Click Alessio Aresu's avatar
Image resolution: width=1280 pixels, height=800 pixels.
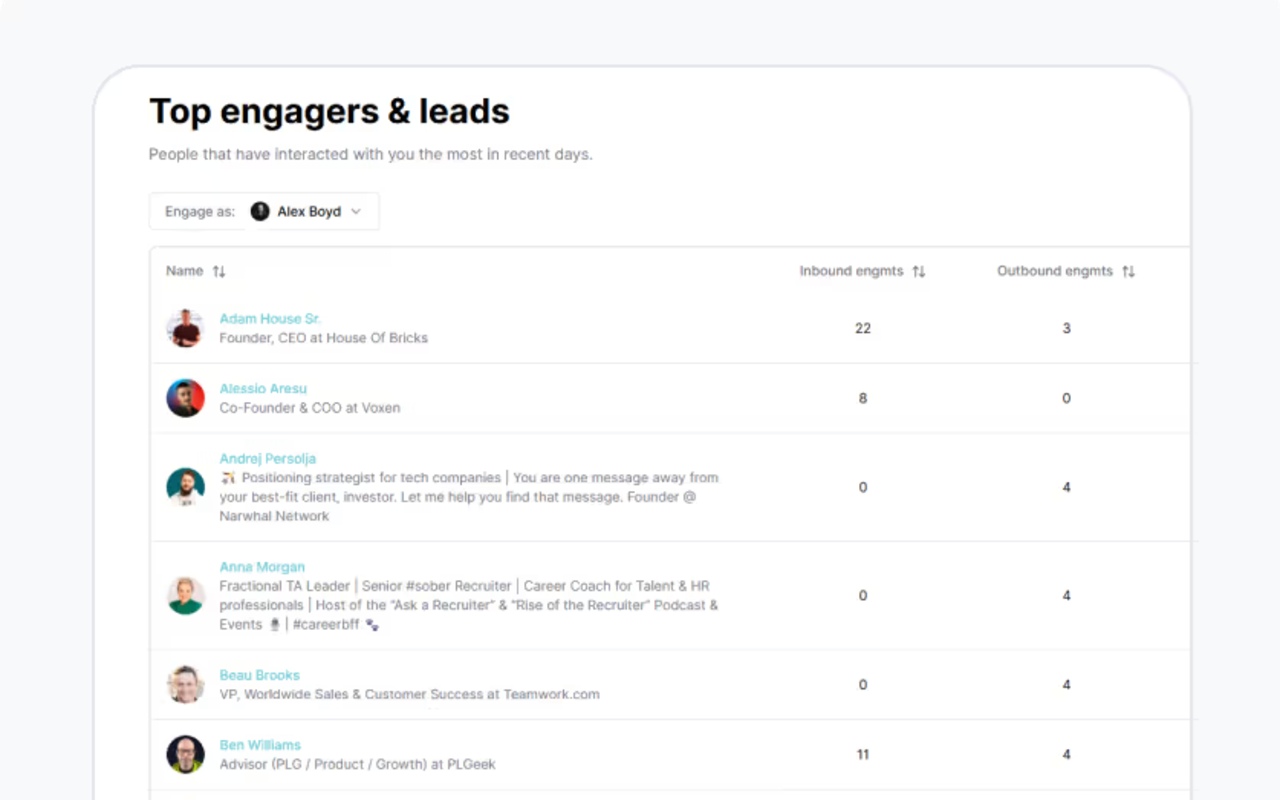[185, 398]
